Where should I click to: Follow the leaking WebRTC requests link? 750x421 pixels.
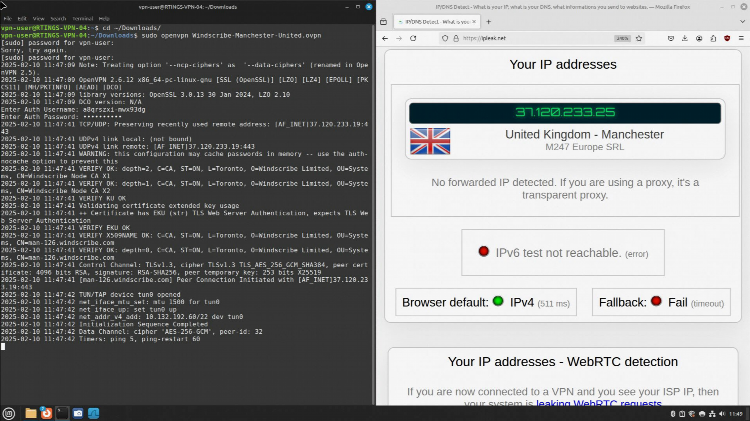click(x=598, y=404)
